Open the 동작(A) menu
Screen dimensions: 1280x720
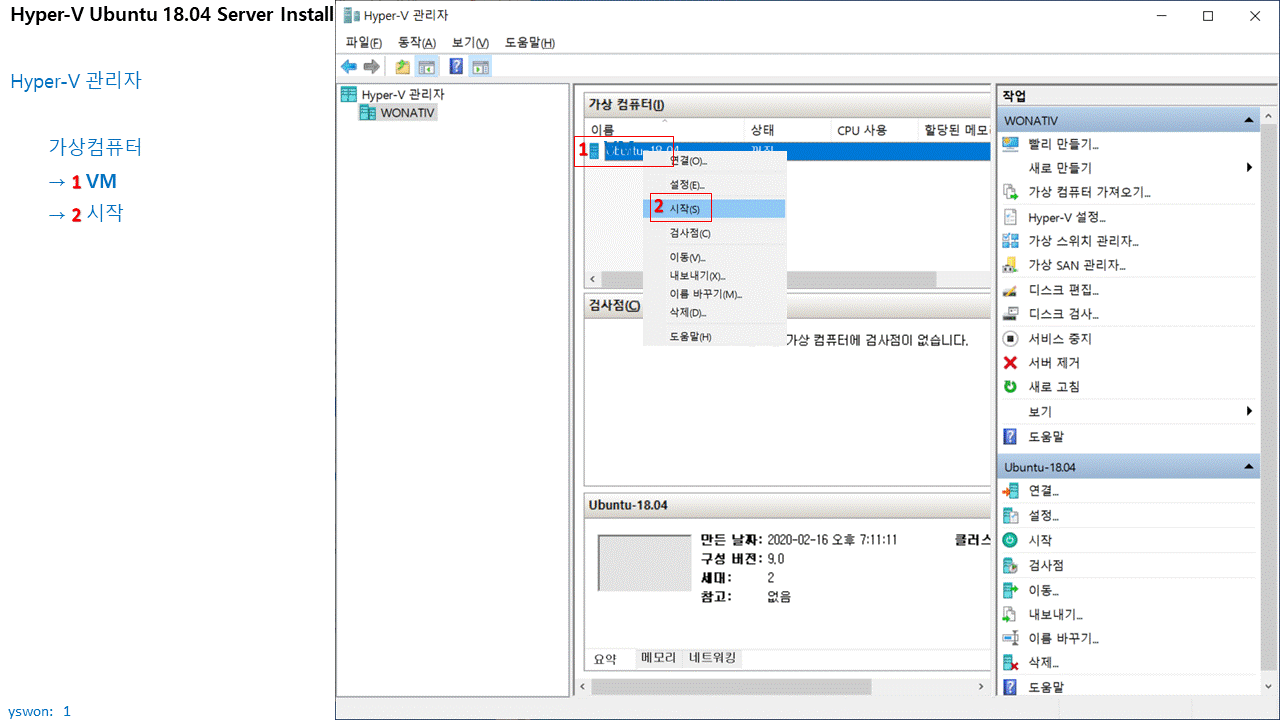pyautogui.click(x=417, y=42)
